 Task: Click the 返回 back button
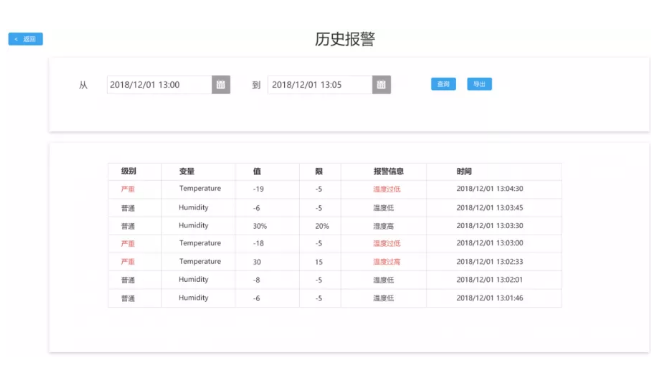[26, 39]
